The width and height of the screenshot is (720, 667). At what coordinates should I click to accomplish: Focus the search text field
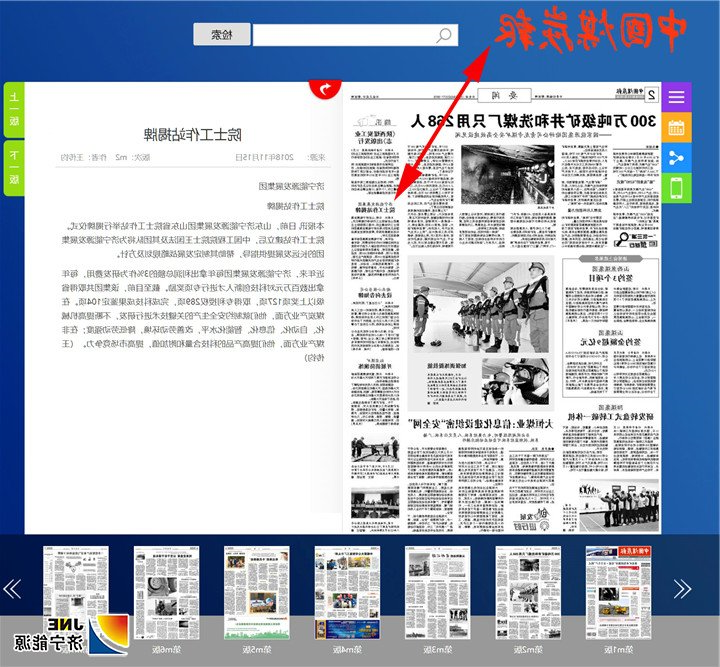click(x=355, y=35)
